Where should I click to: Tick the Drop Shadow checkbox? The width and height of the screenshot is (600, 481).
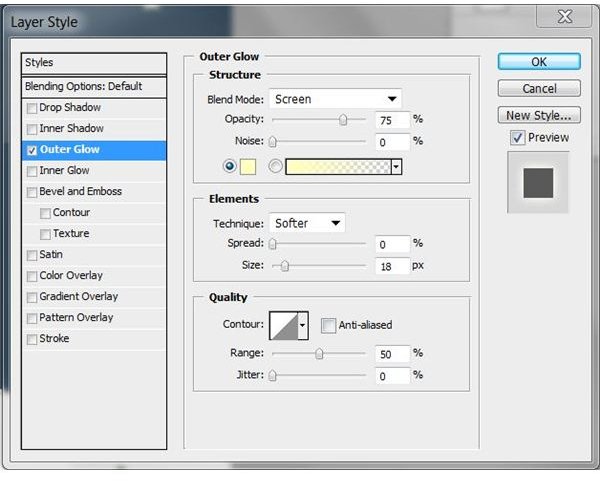32,108
